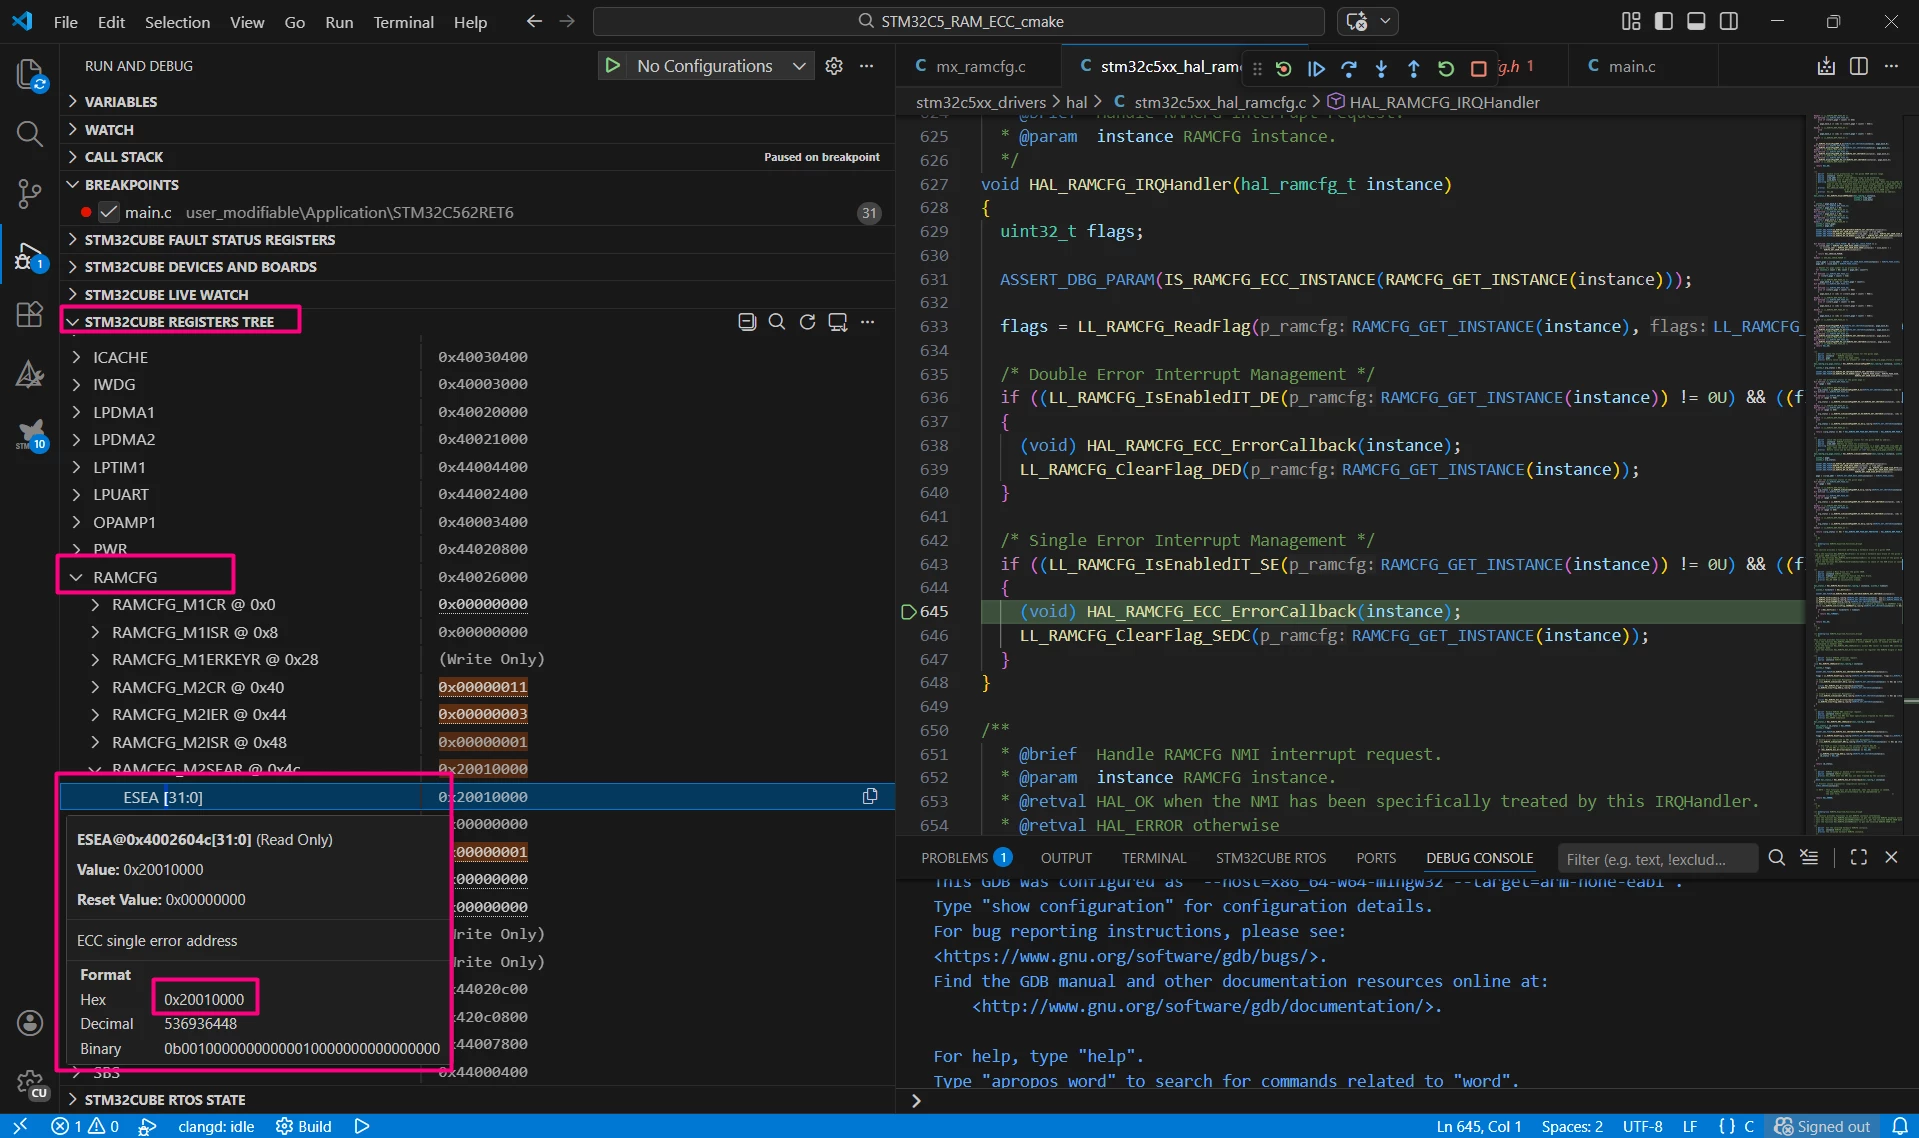Open the Accounts menu in the activity bar

[x=30, y=1022]
